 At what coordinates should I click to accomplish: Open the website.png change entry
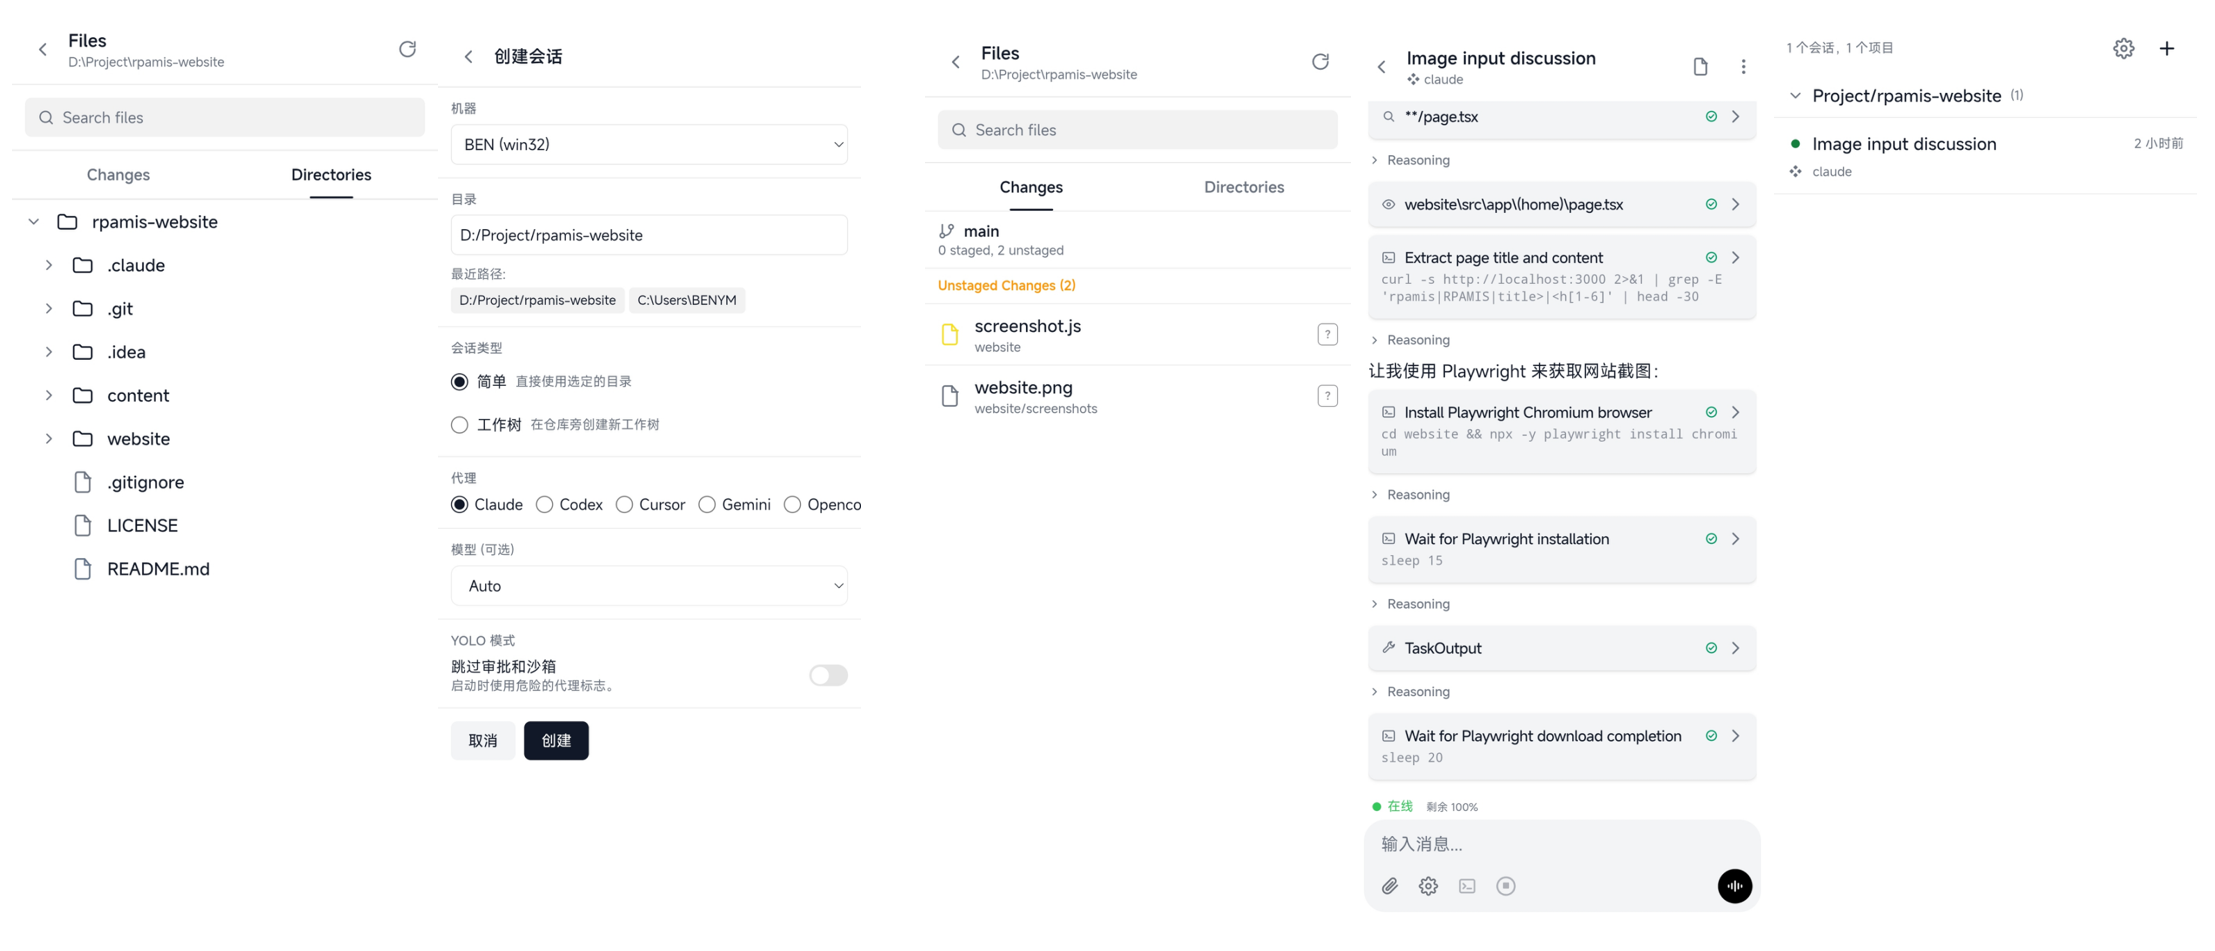[x=1138, y=396]
